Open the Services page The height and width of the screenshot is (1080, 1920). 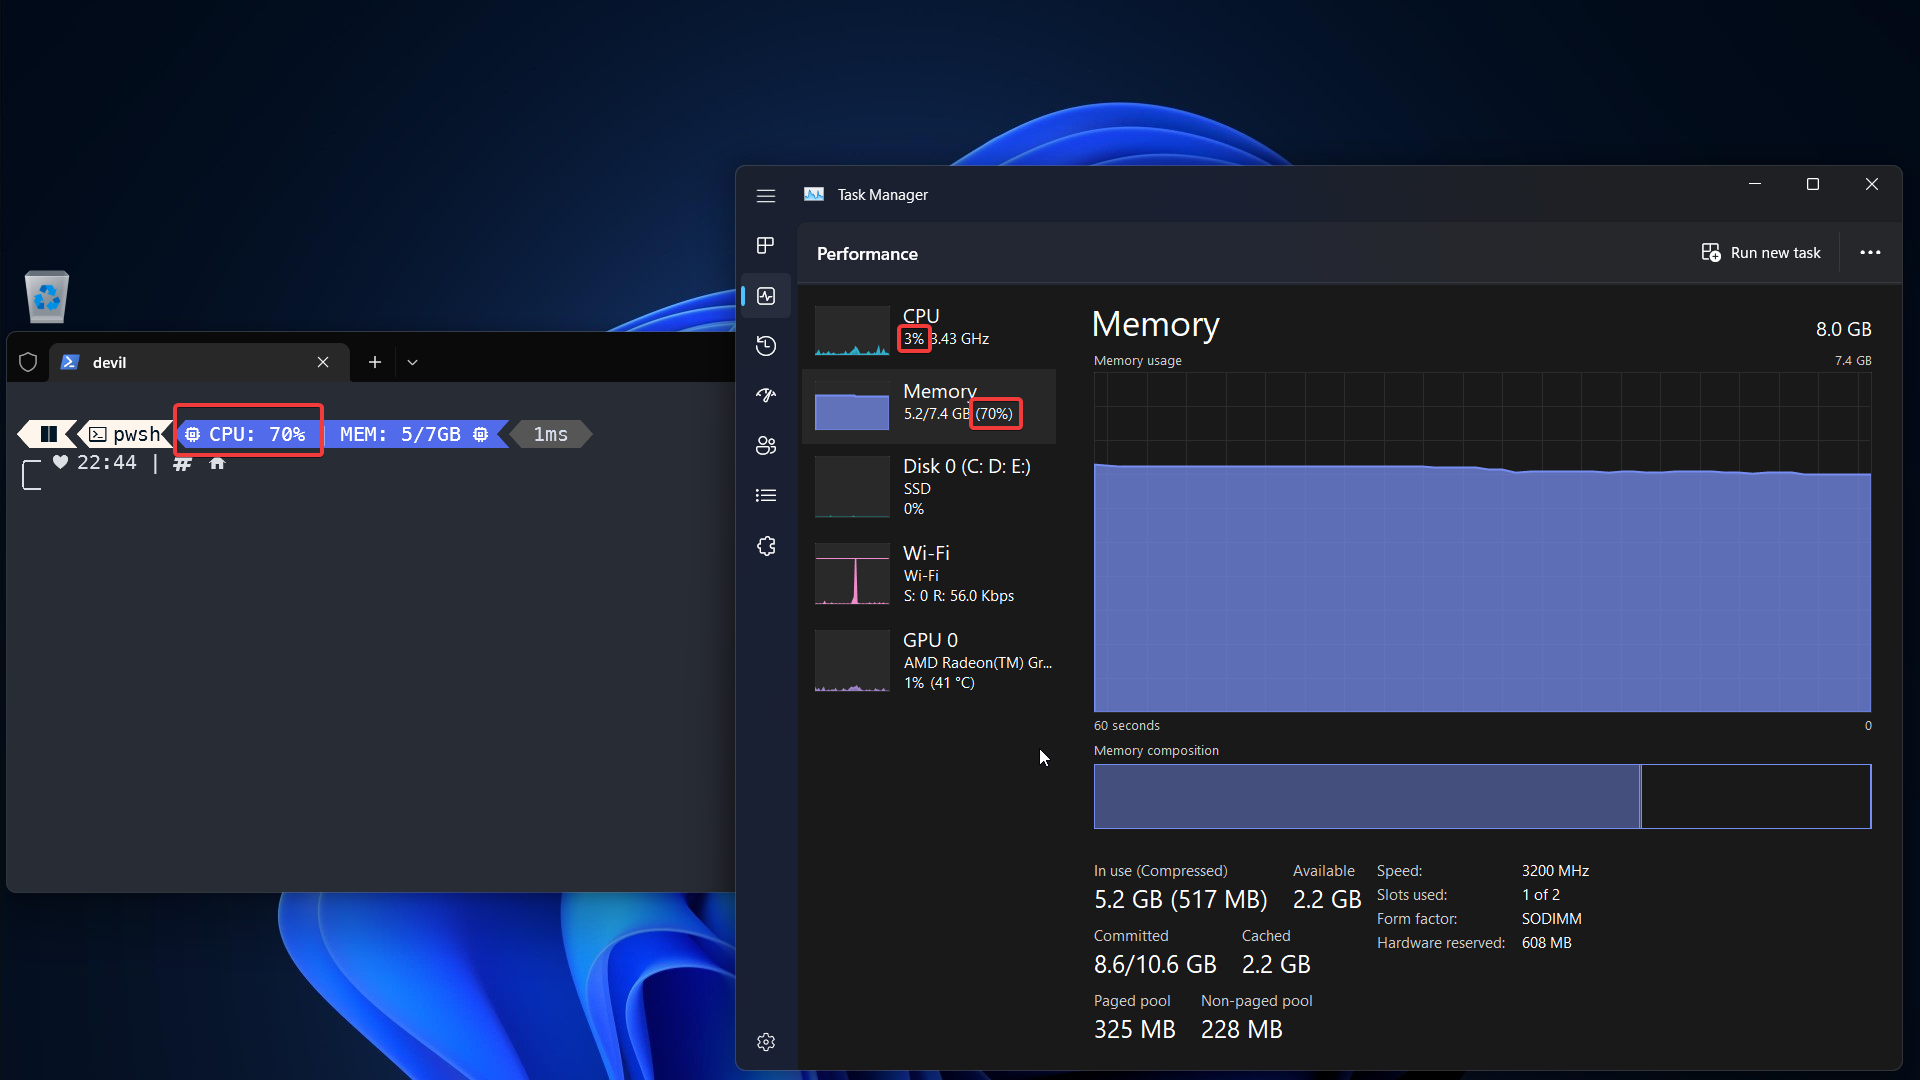click(765, 546)
